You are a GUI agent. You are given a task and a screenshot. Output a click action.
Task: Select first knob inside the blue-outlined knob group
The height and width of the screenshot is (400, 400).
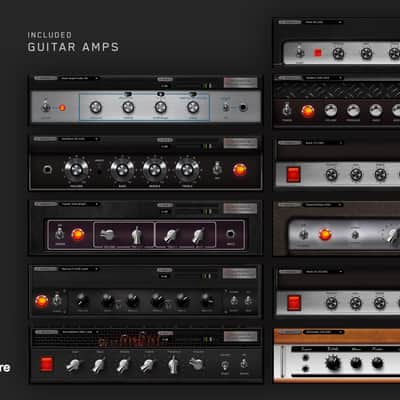(96, 107)
